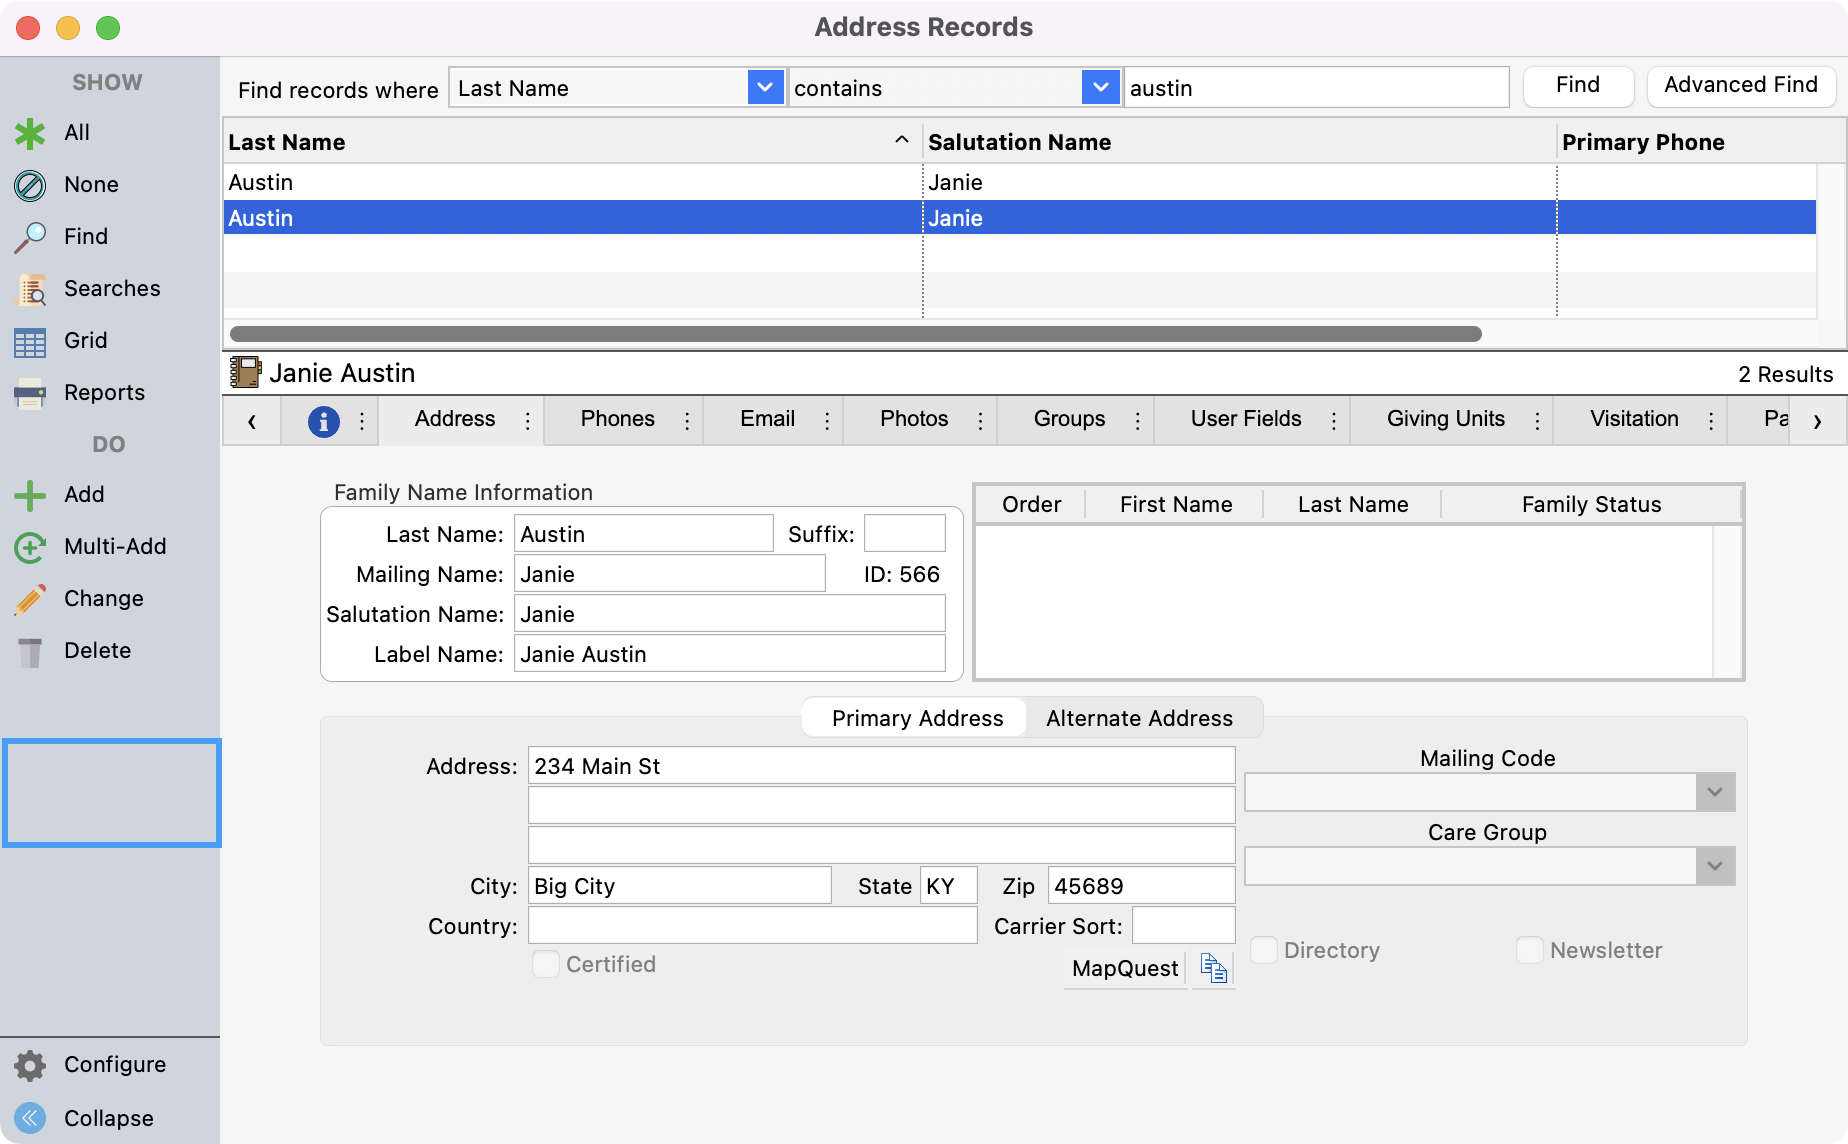1848x1144 pixels.
Task: Open Reports printer icon
Action: click(30, 393)
